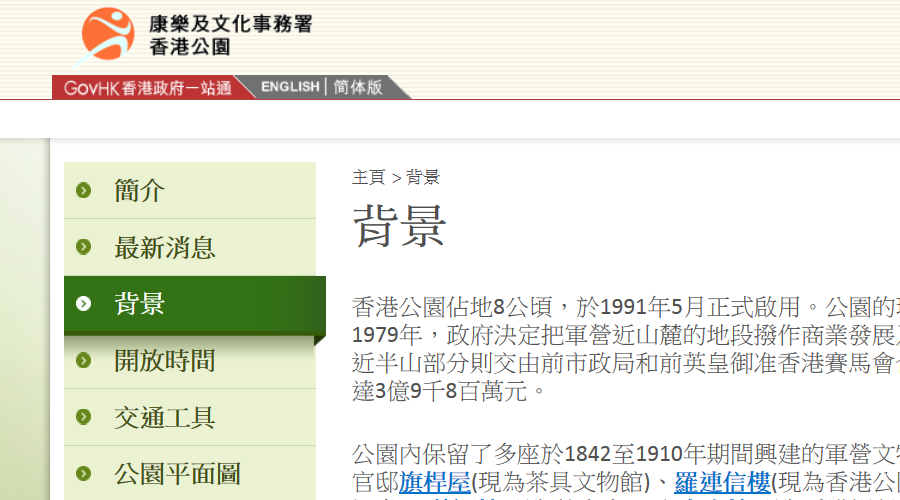Go to 主頁 via the breadcrumb
900x500 pixels.
[368, 177]
